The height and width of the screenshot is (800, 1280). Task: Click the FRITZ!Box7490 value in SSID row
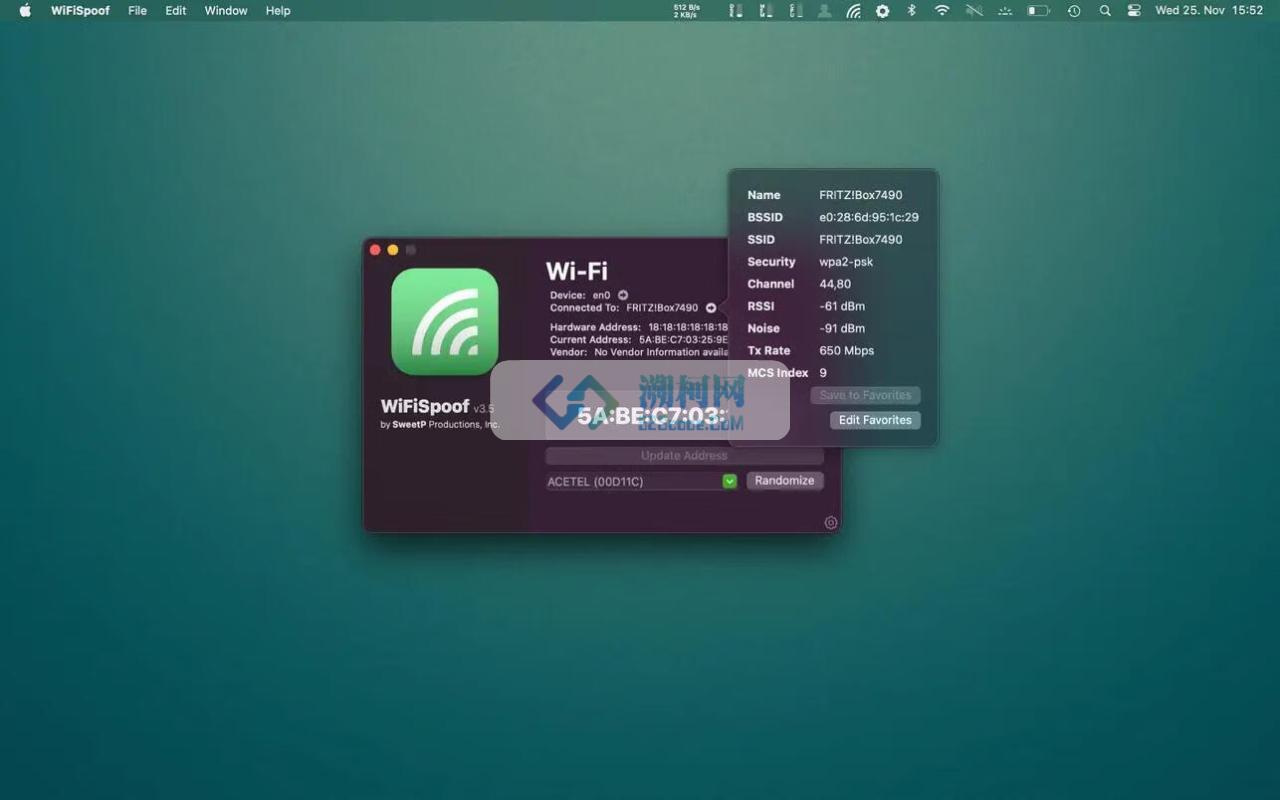point(861,239)
